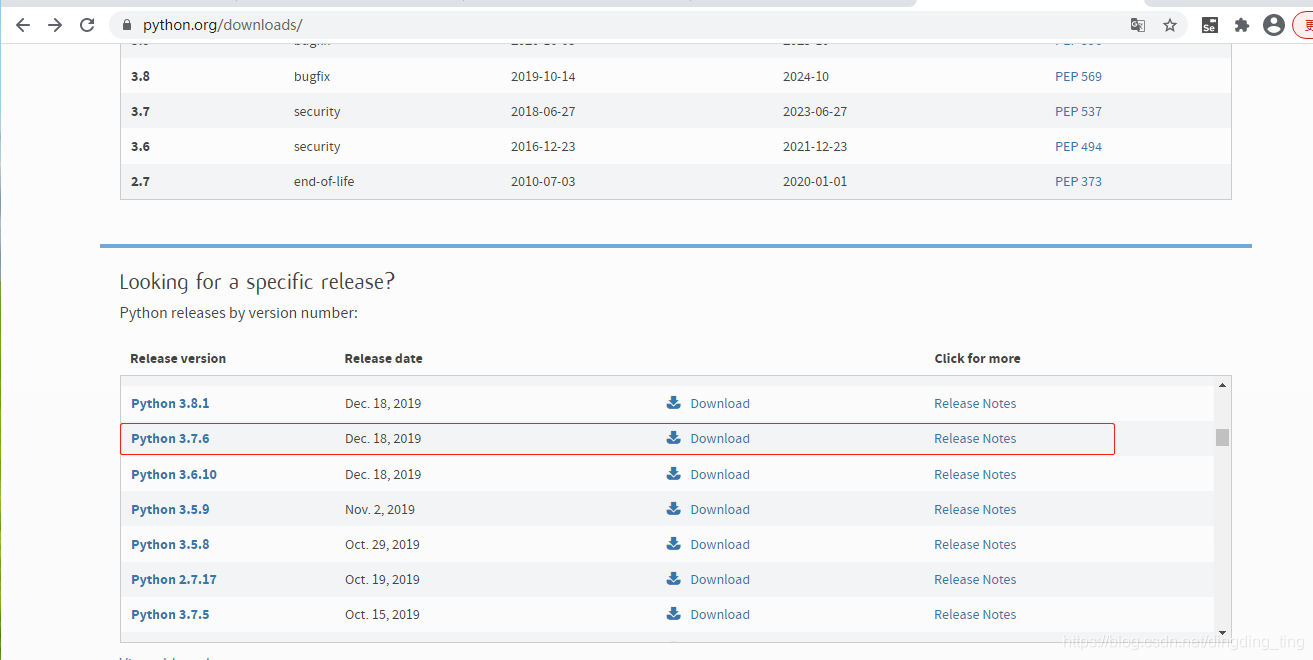Click download icon for Python 3.6.10

(x=674, y=474)
